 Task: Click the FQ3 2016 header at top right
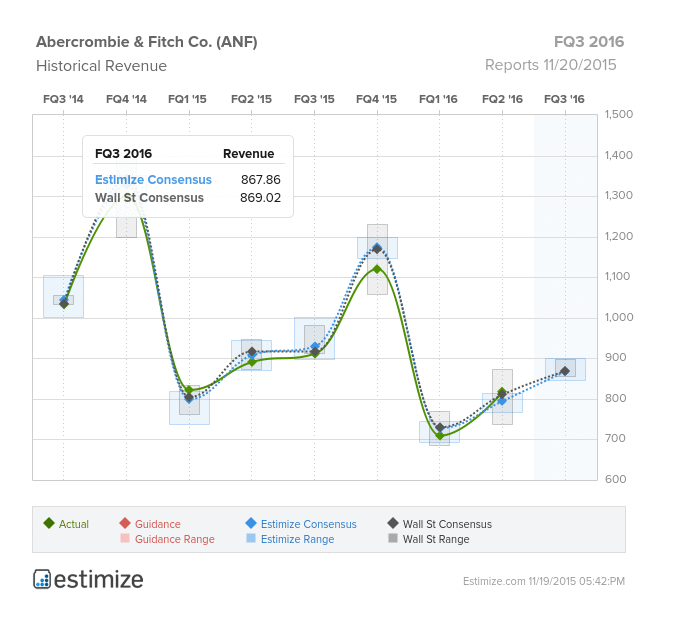(x=589, y=42)
